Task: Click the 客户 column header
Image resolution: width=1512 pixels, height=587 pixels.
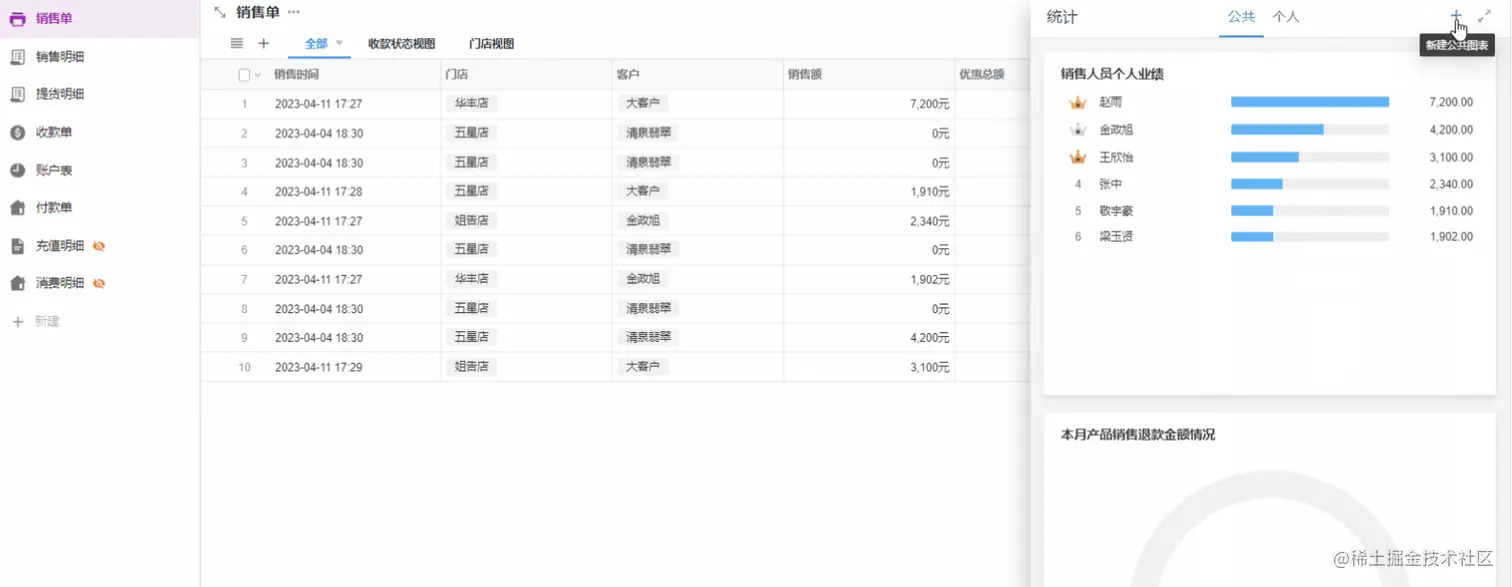Action: [x=628, y=74]
